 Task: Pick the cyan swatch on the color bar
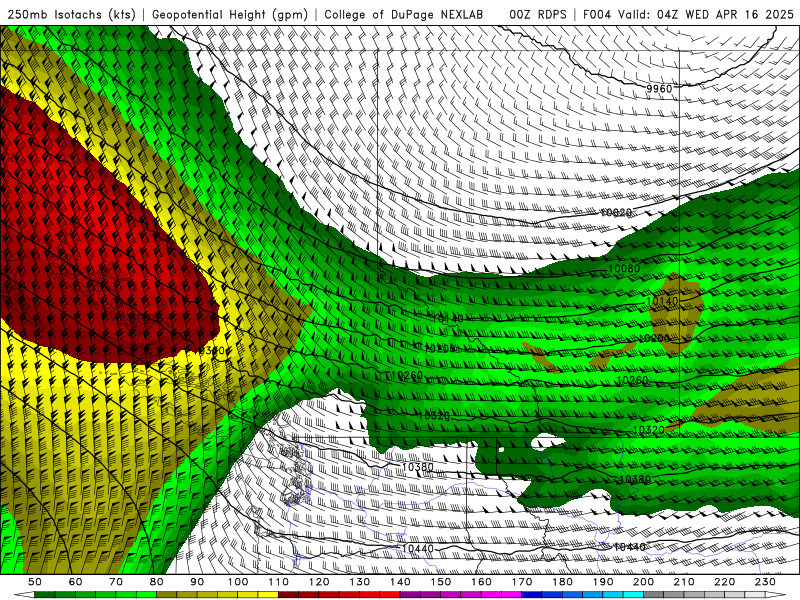(633, 595)
